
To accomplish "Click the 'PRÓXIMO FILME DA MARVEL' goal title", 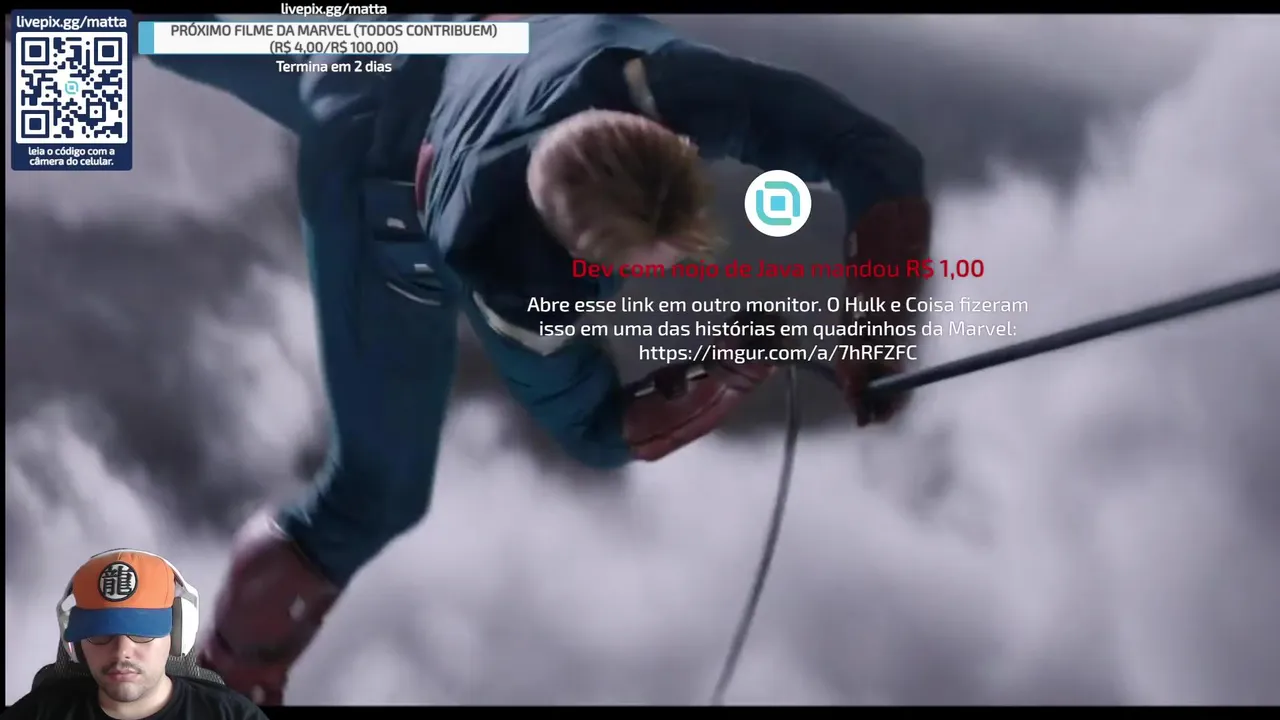I will tap(333, 30).
